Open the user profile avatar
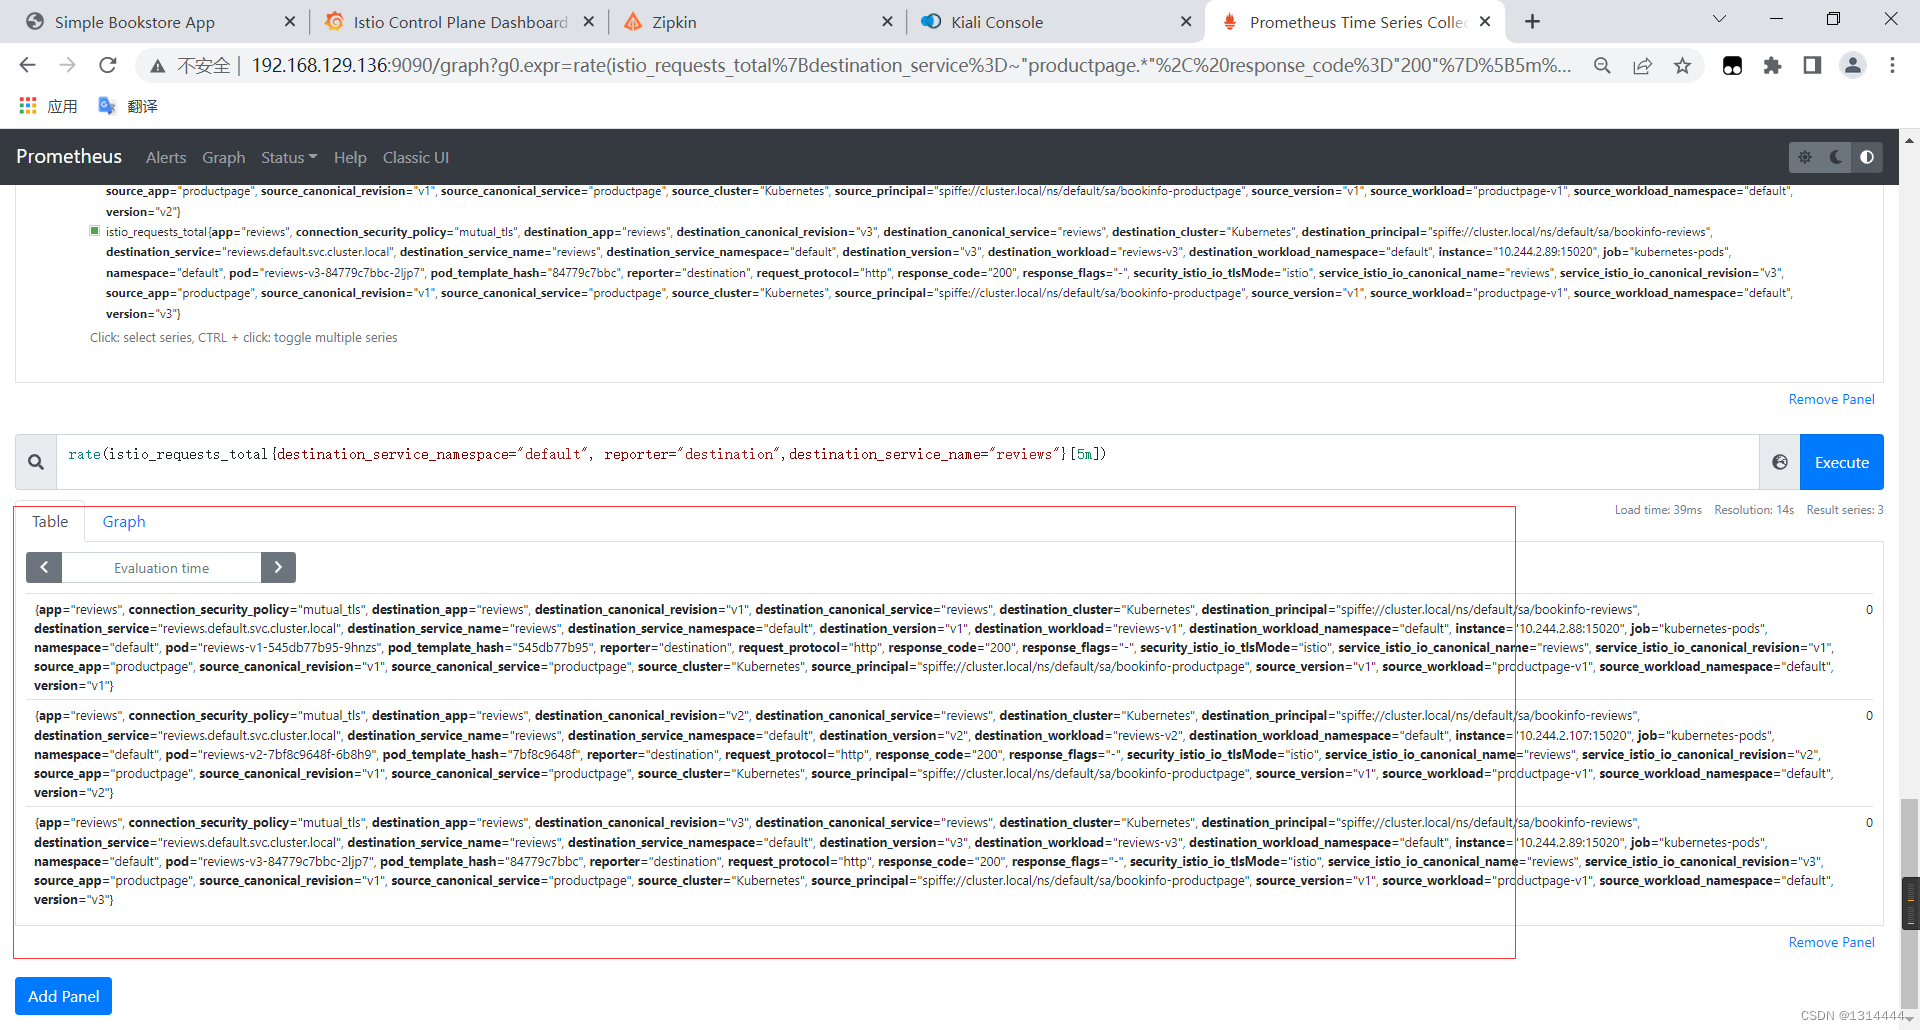 coord(1853,66)
